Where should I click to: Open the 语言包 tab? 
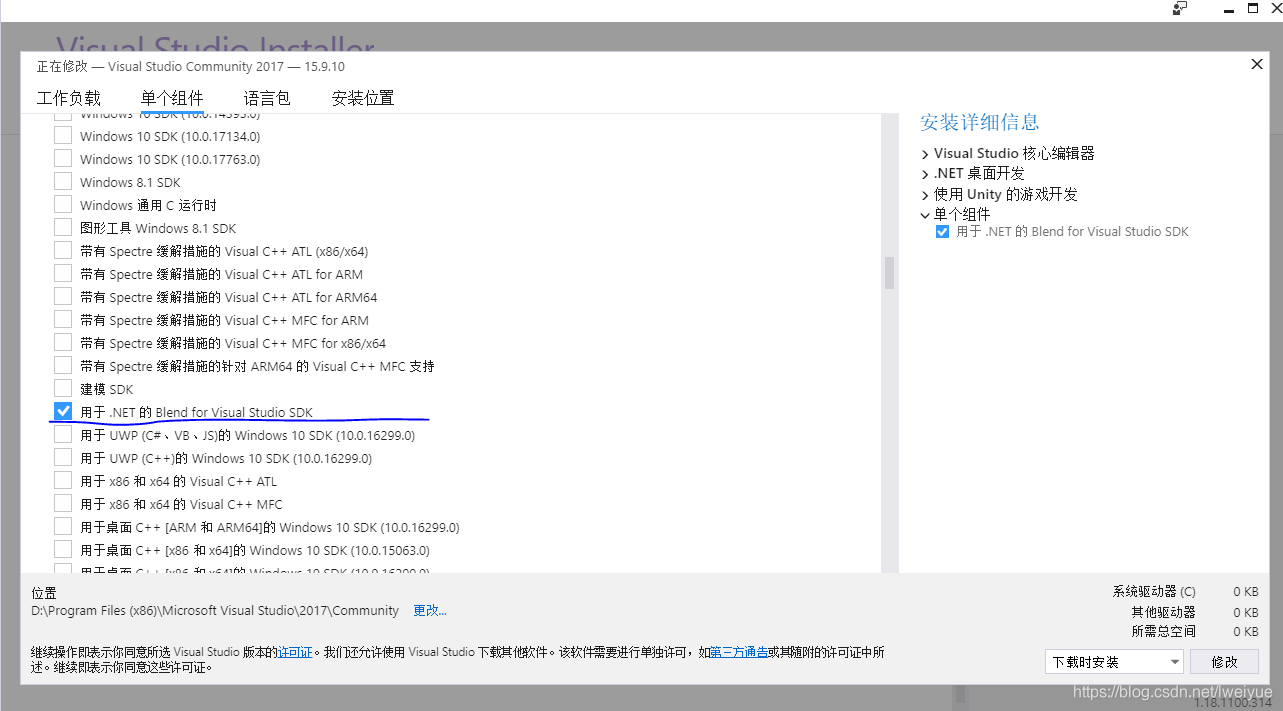point(267,98)
